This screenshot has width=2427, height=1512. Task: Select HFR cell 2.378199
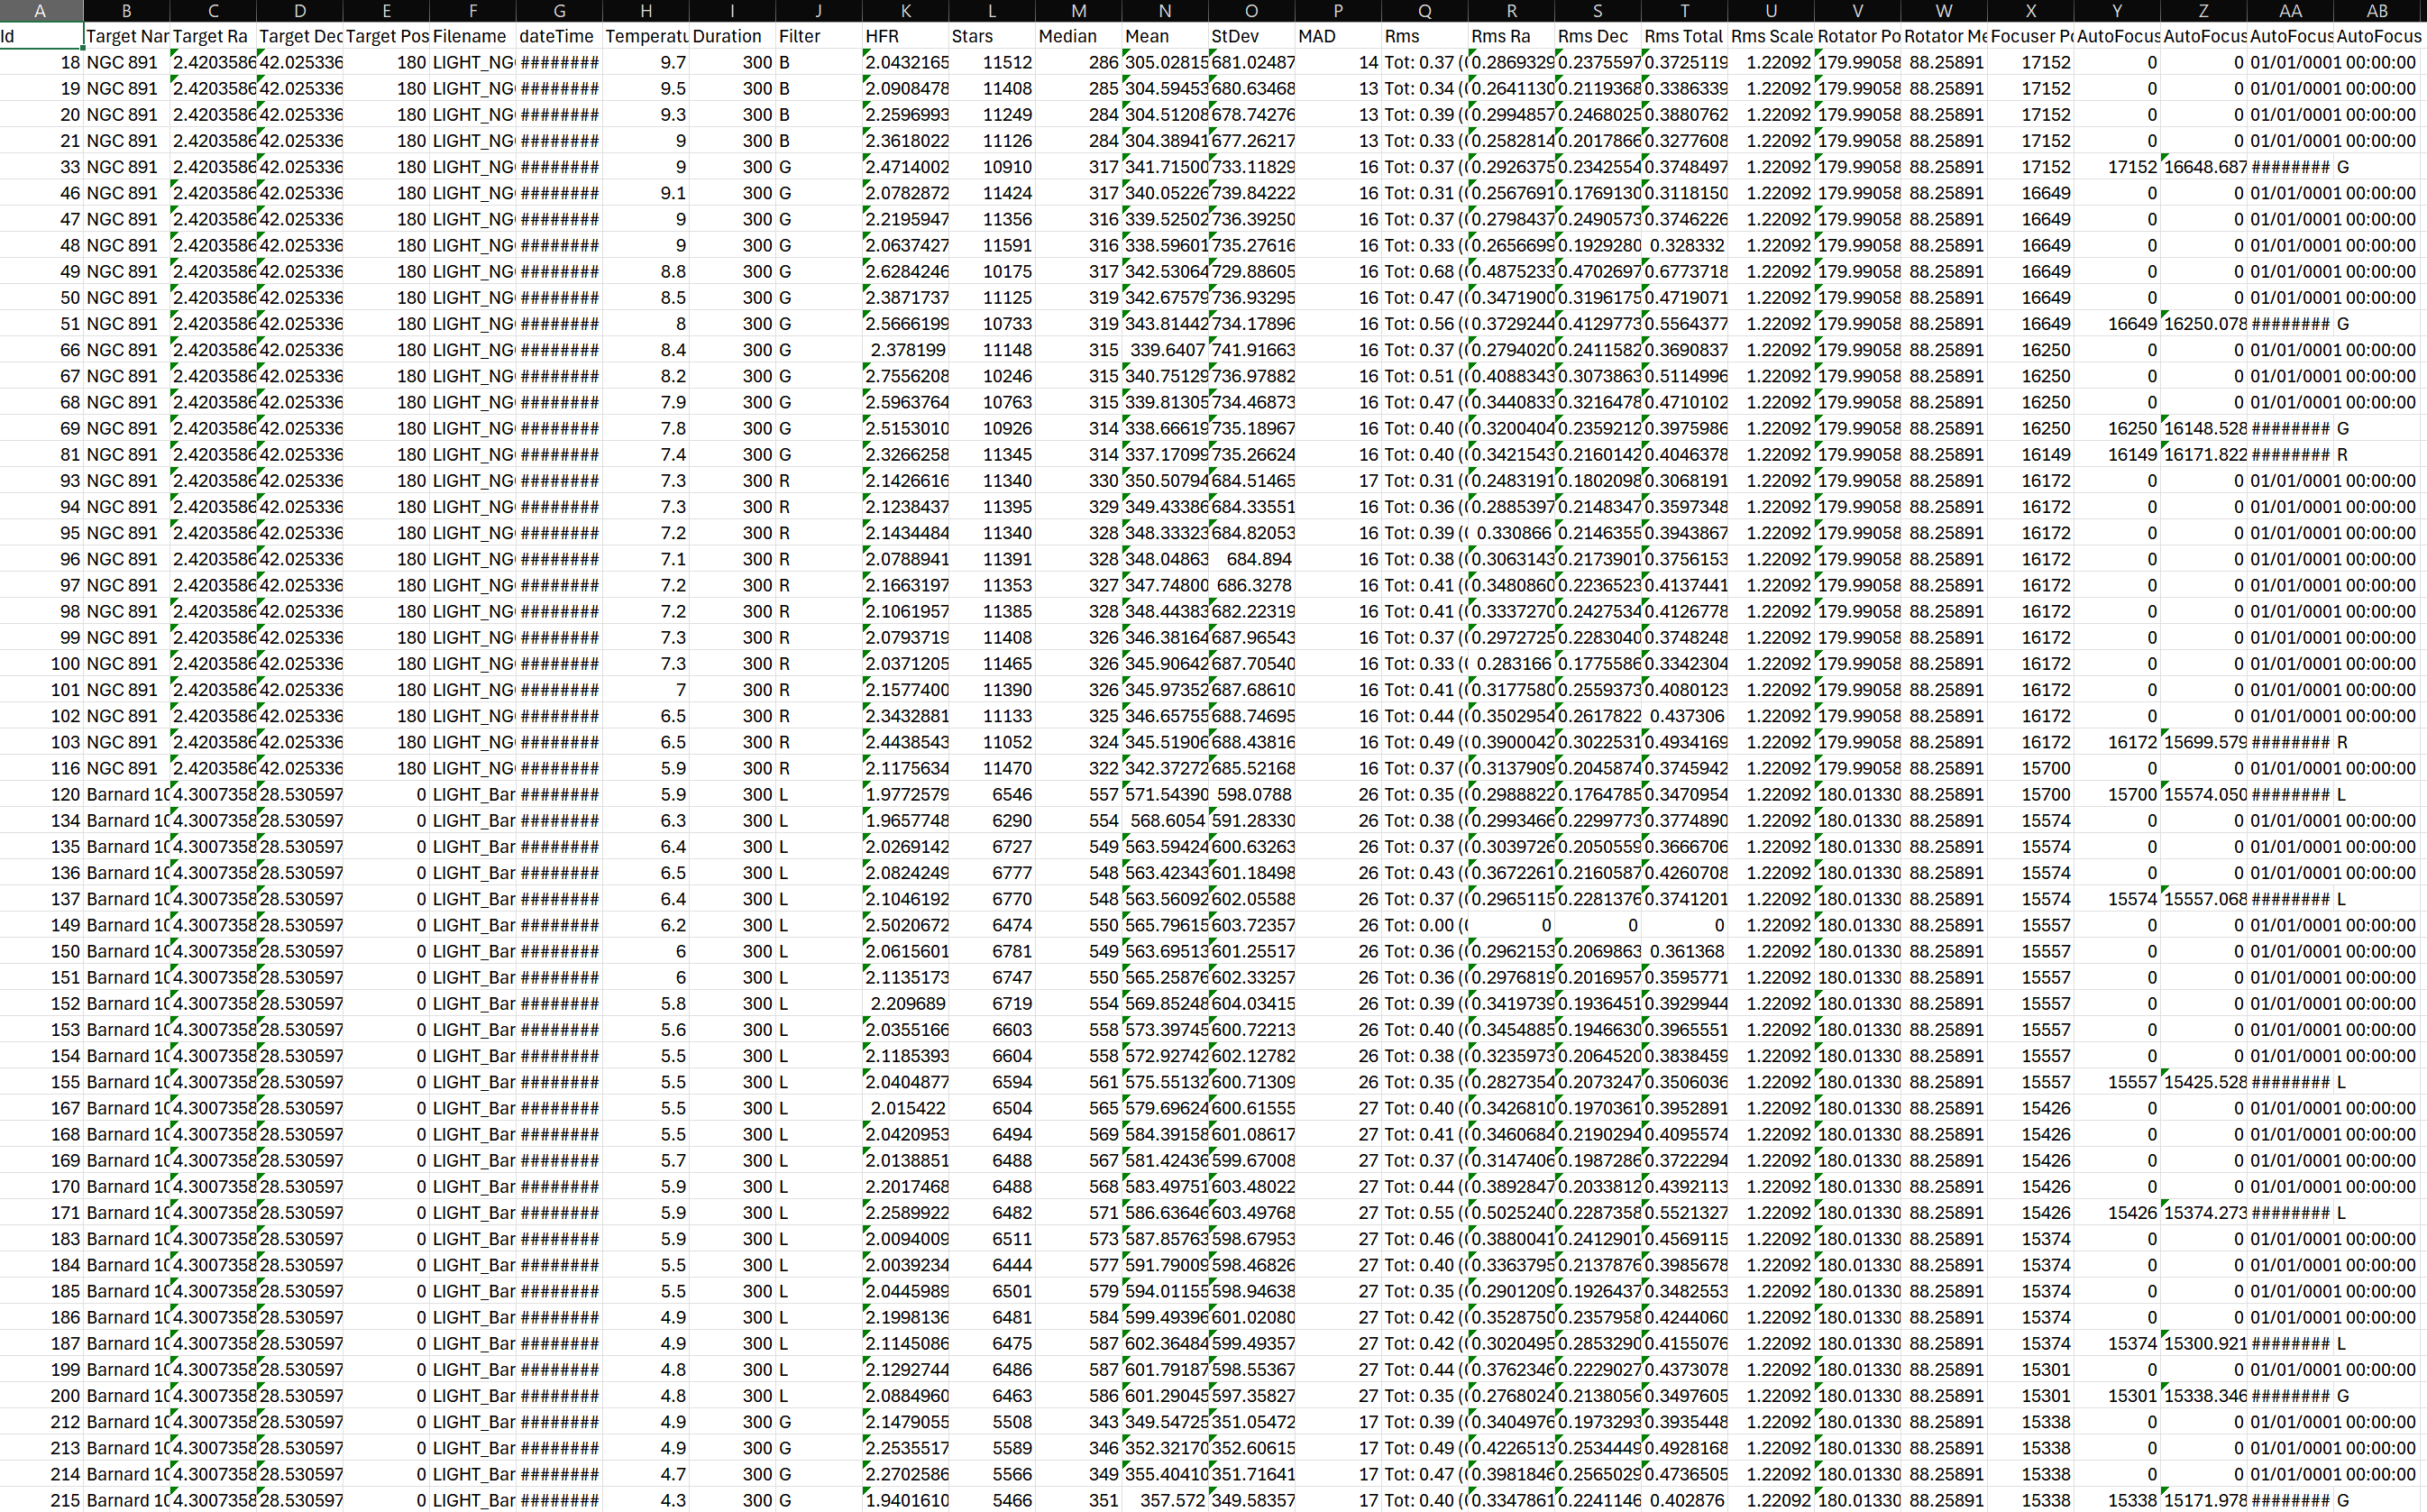click(x=905, y=350)
